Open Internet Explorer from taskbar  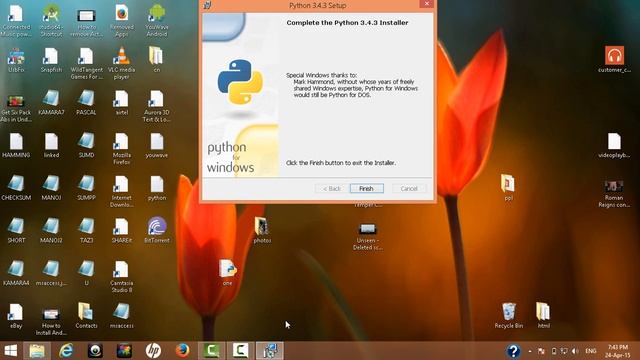(x=66, y=351)
